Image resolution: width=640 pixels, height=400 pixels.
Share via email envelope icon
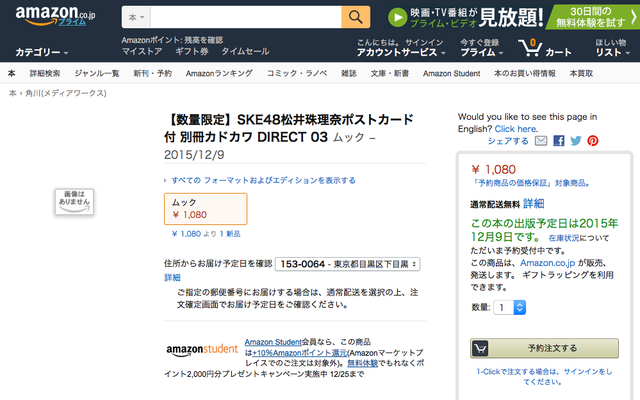541,141
